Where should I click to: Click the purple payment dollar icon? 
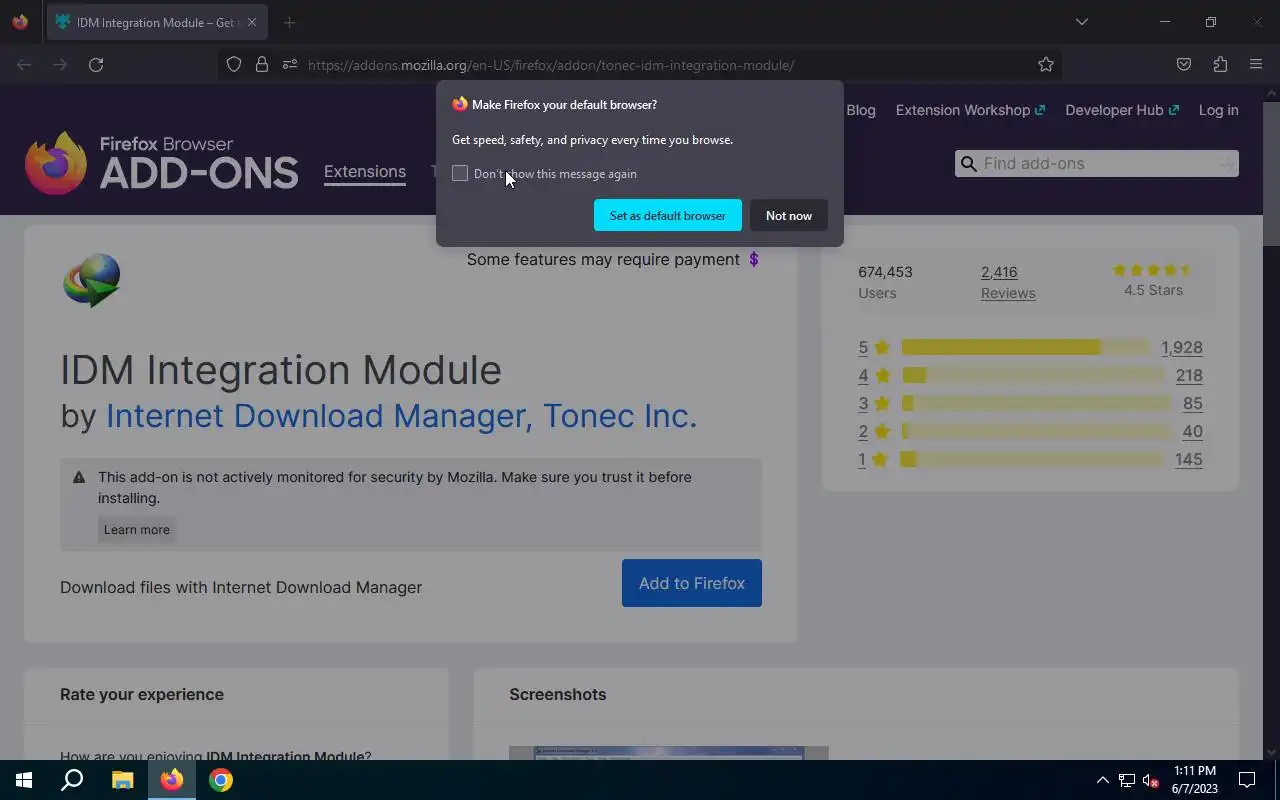[x=754, y=259]
